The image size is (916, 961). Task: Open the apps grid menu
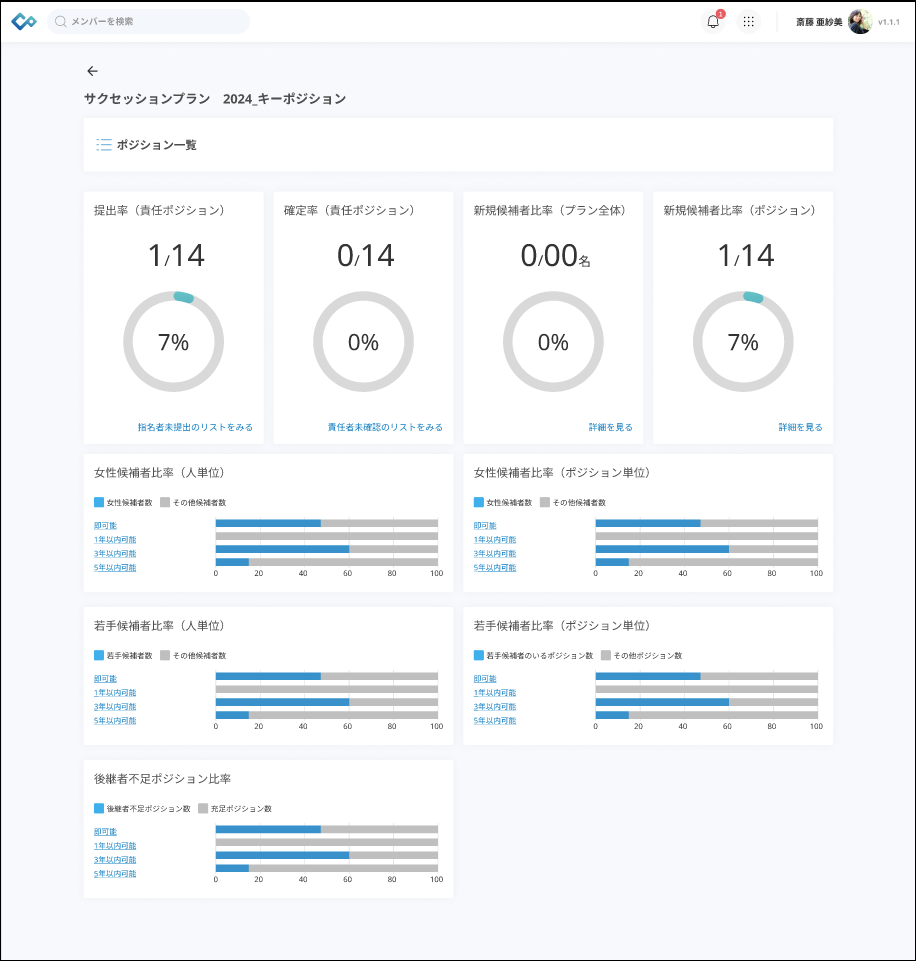click(748, 22)
